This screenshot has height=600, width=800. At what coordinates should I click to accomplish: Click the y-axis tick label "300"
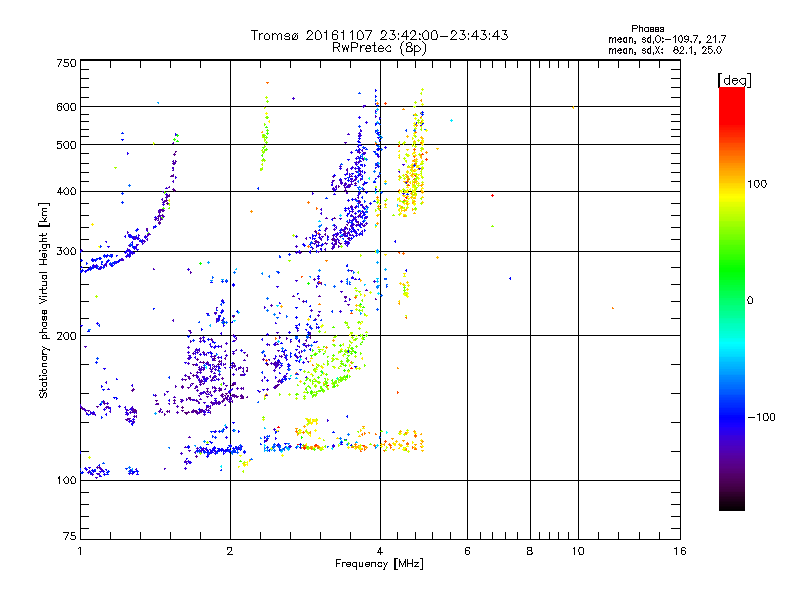(66, 252)
